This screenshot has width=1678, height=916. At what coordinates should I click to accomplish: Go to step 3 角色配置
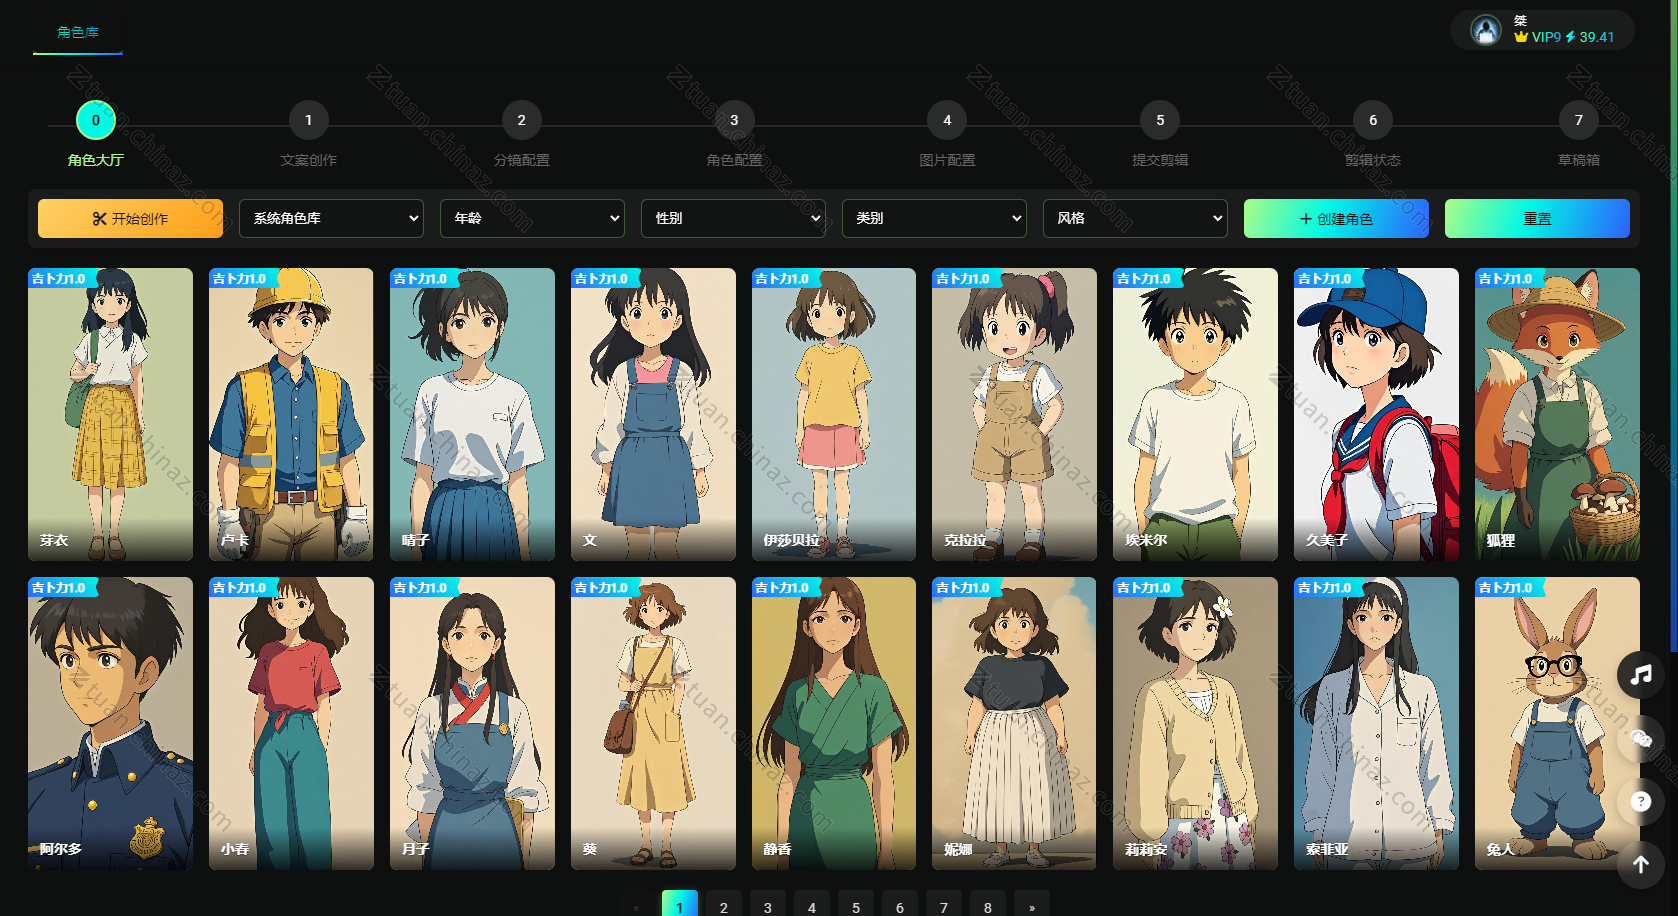734,120
